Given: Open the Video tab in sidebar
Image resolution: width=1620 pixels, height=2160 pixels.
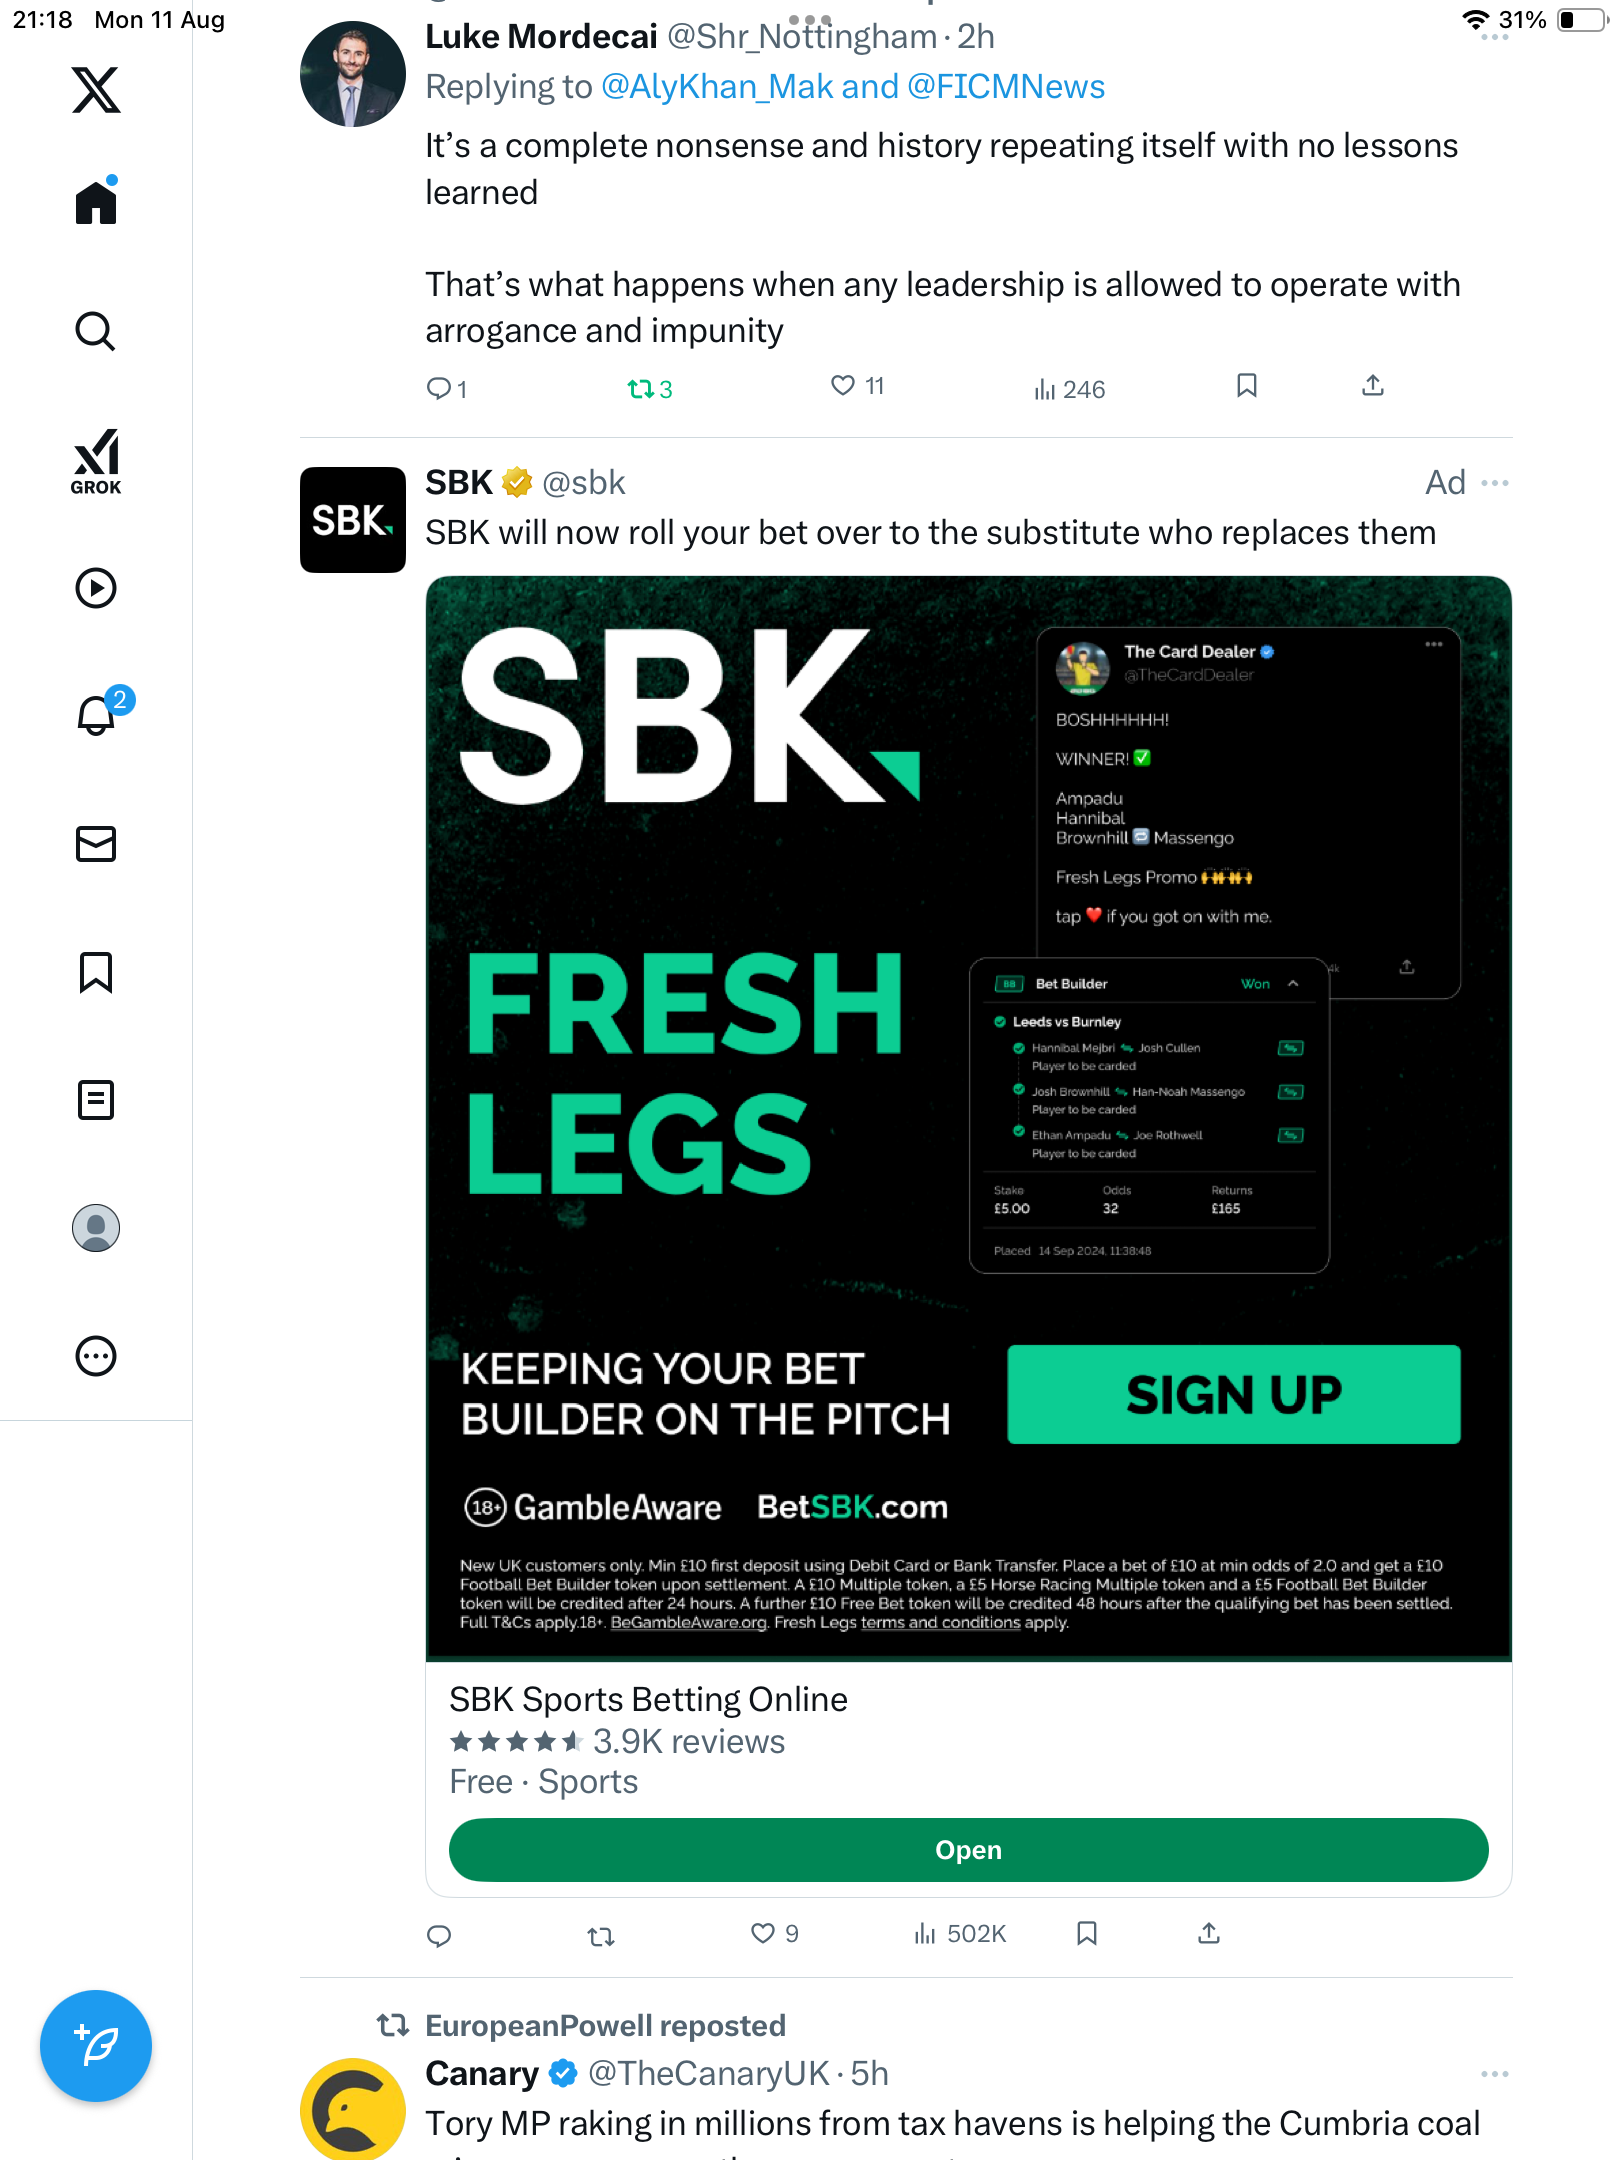Looking at the screenshot, I should point(96,588).
